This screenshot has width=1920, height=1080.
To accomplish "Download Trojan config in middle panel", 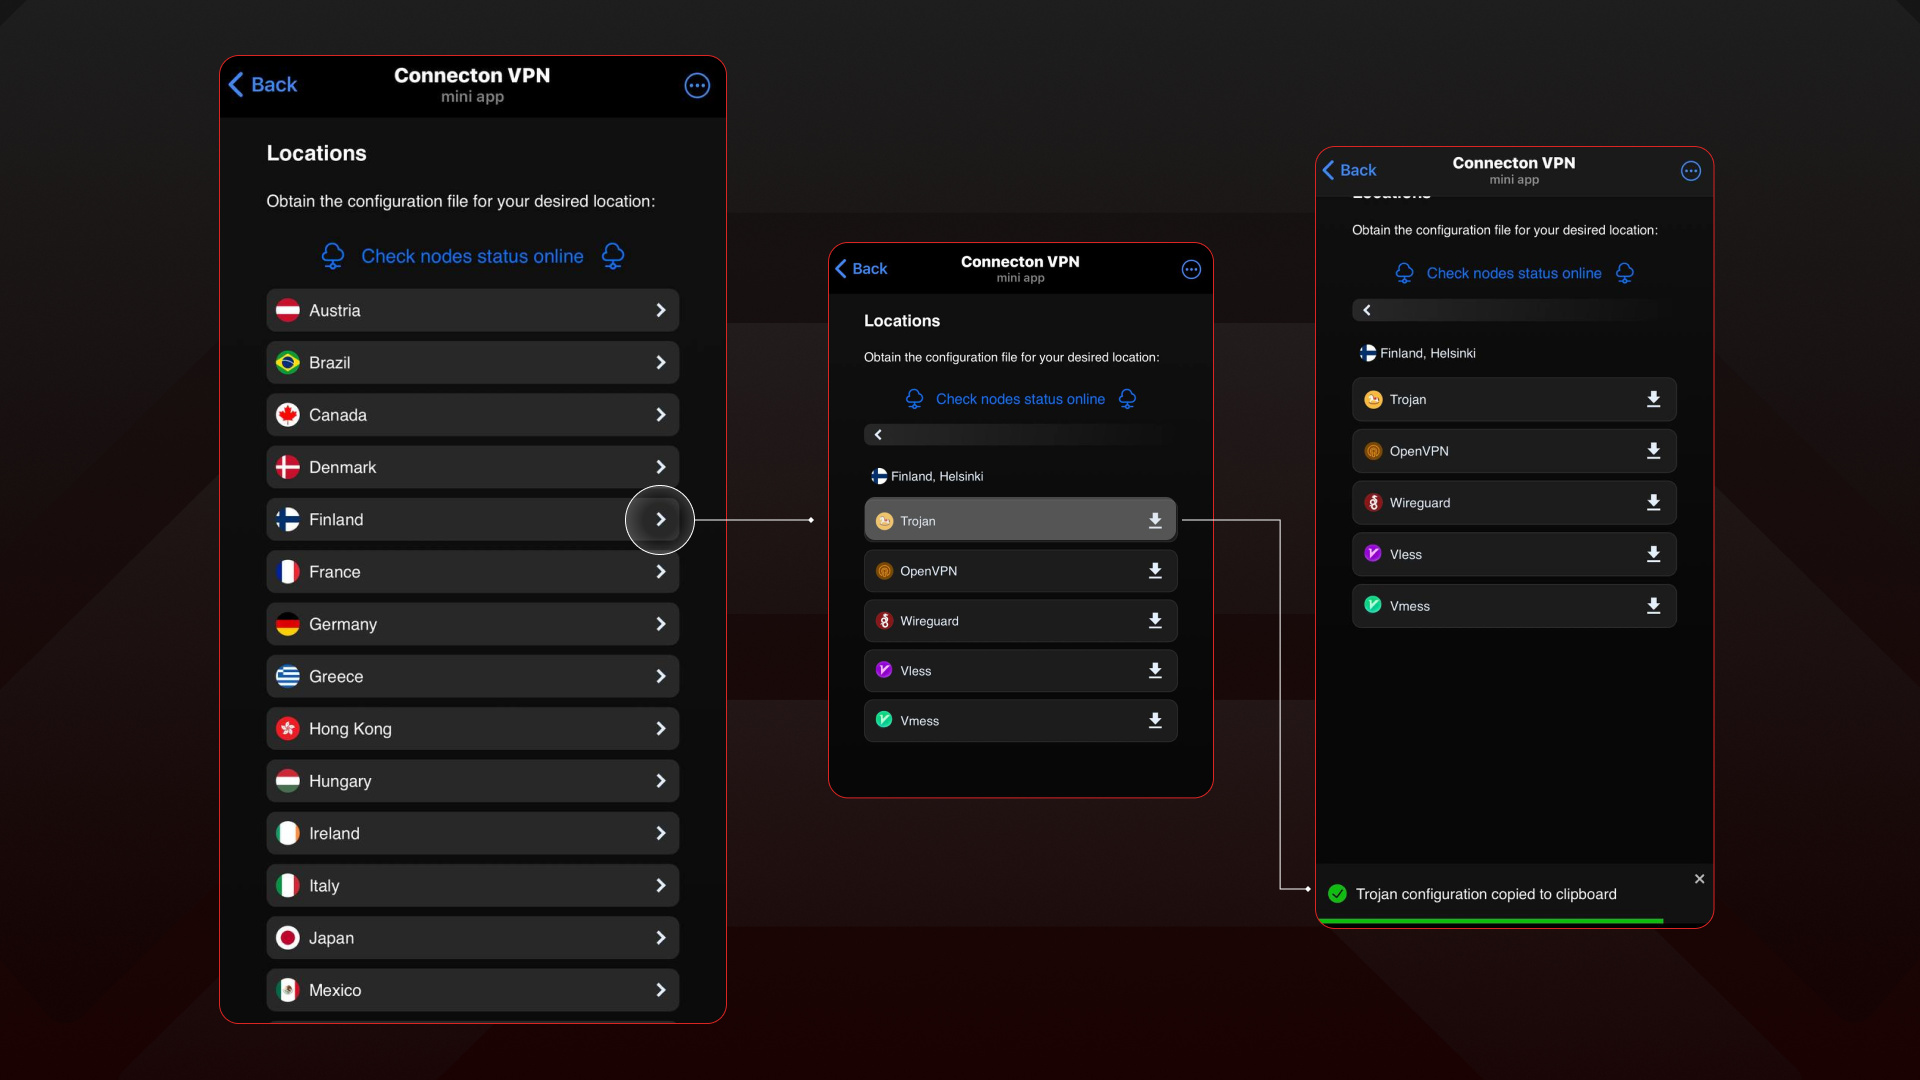I will (1155, 521).
